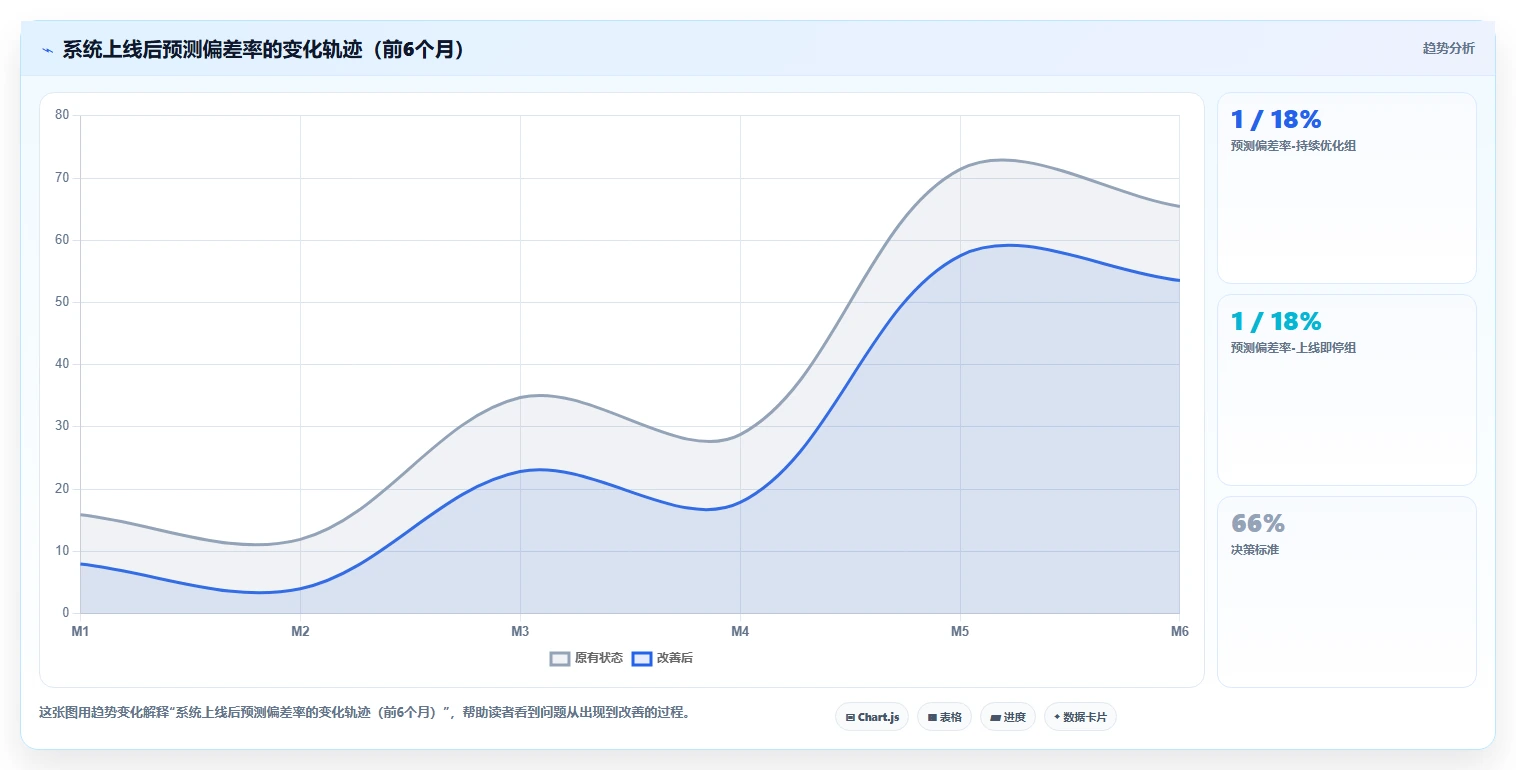Click the 66% 决策标准 card
The width and height of the screenshot is (1516, 770).
coord(1346,592)
